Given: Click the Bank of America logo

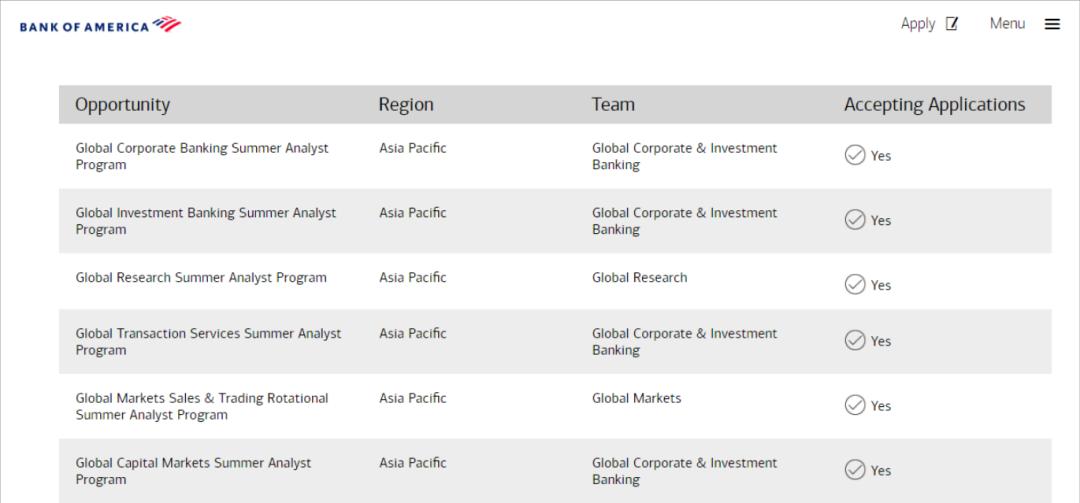Looking at the screenshot, I should click(100, 25).
